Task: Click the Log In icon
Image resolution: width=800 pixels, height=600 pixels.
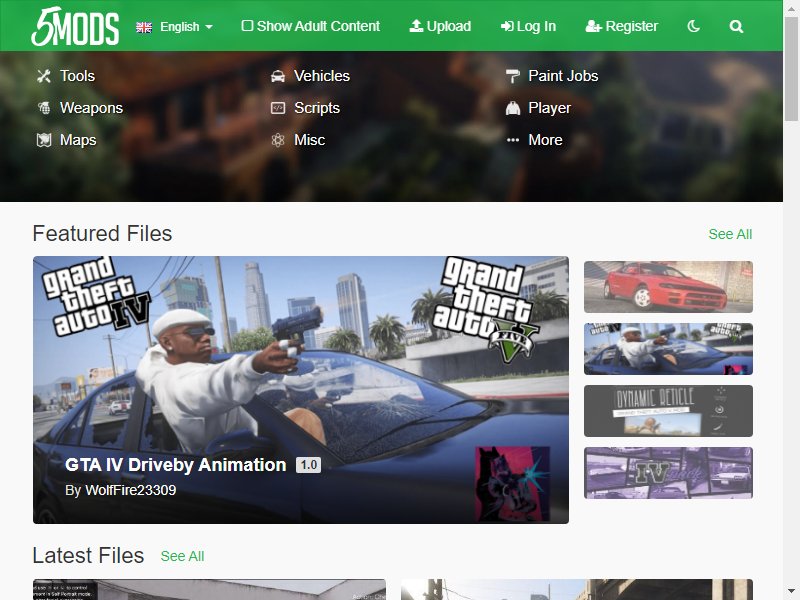Action: 507,26
